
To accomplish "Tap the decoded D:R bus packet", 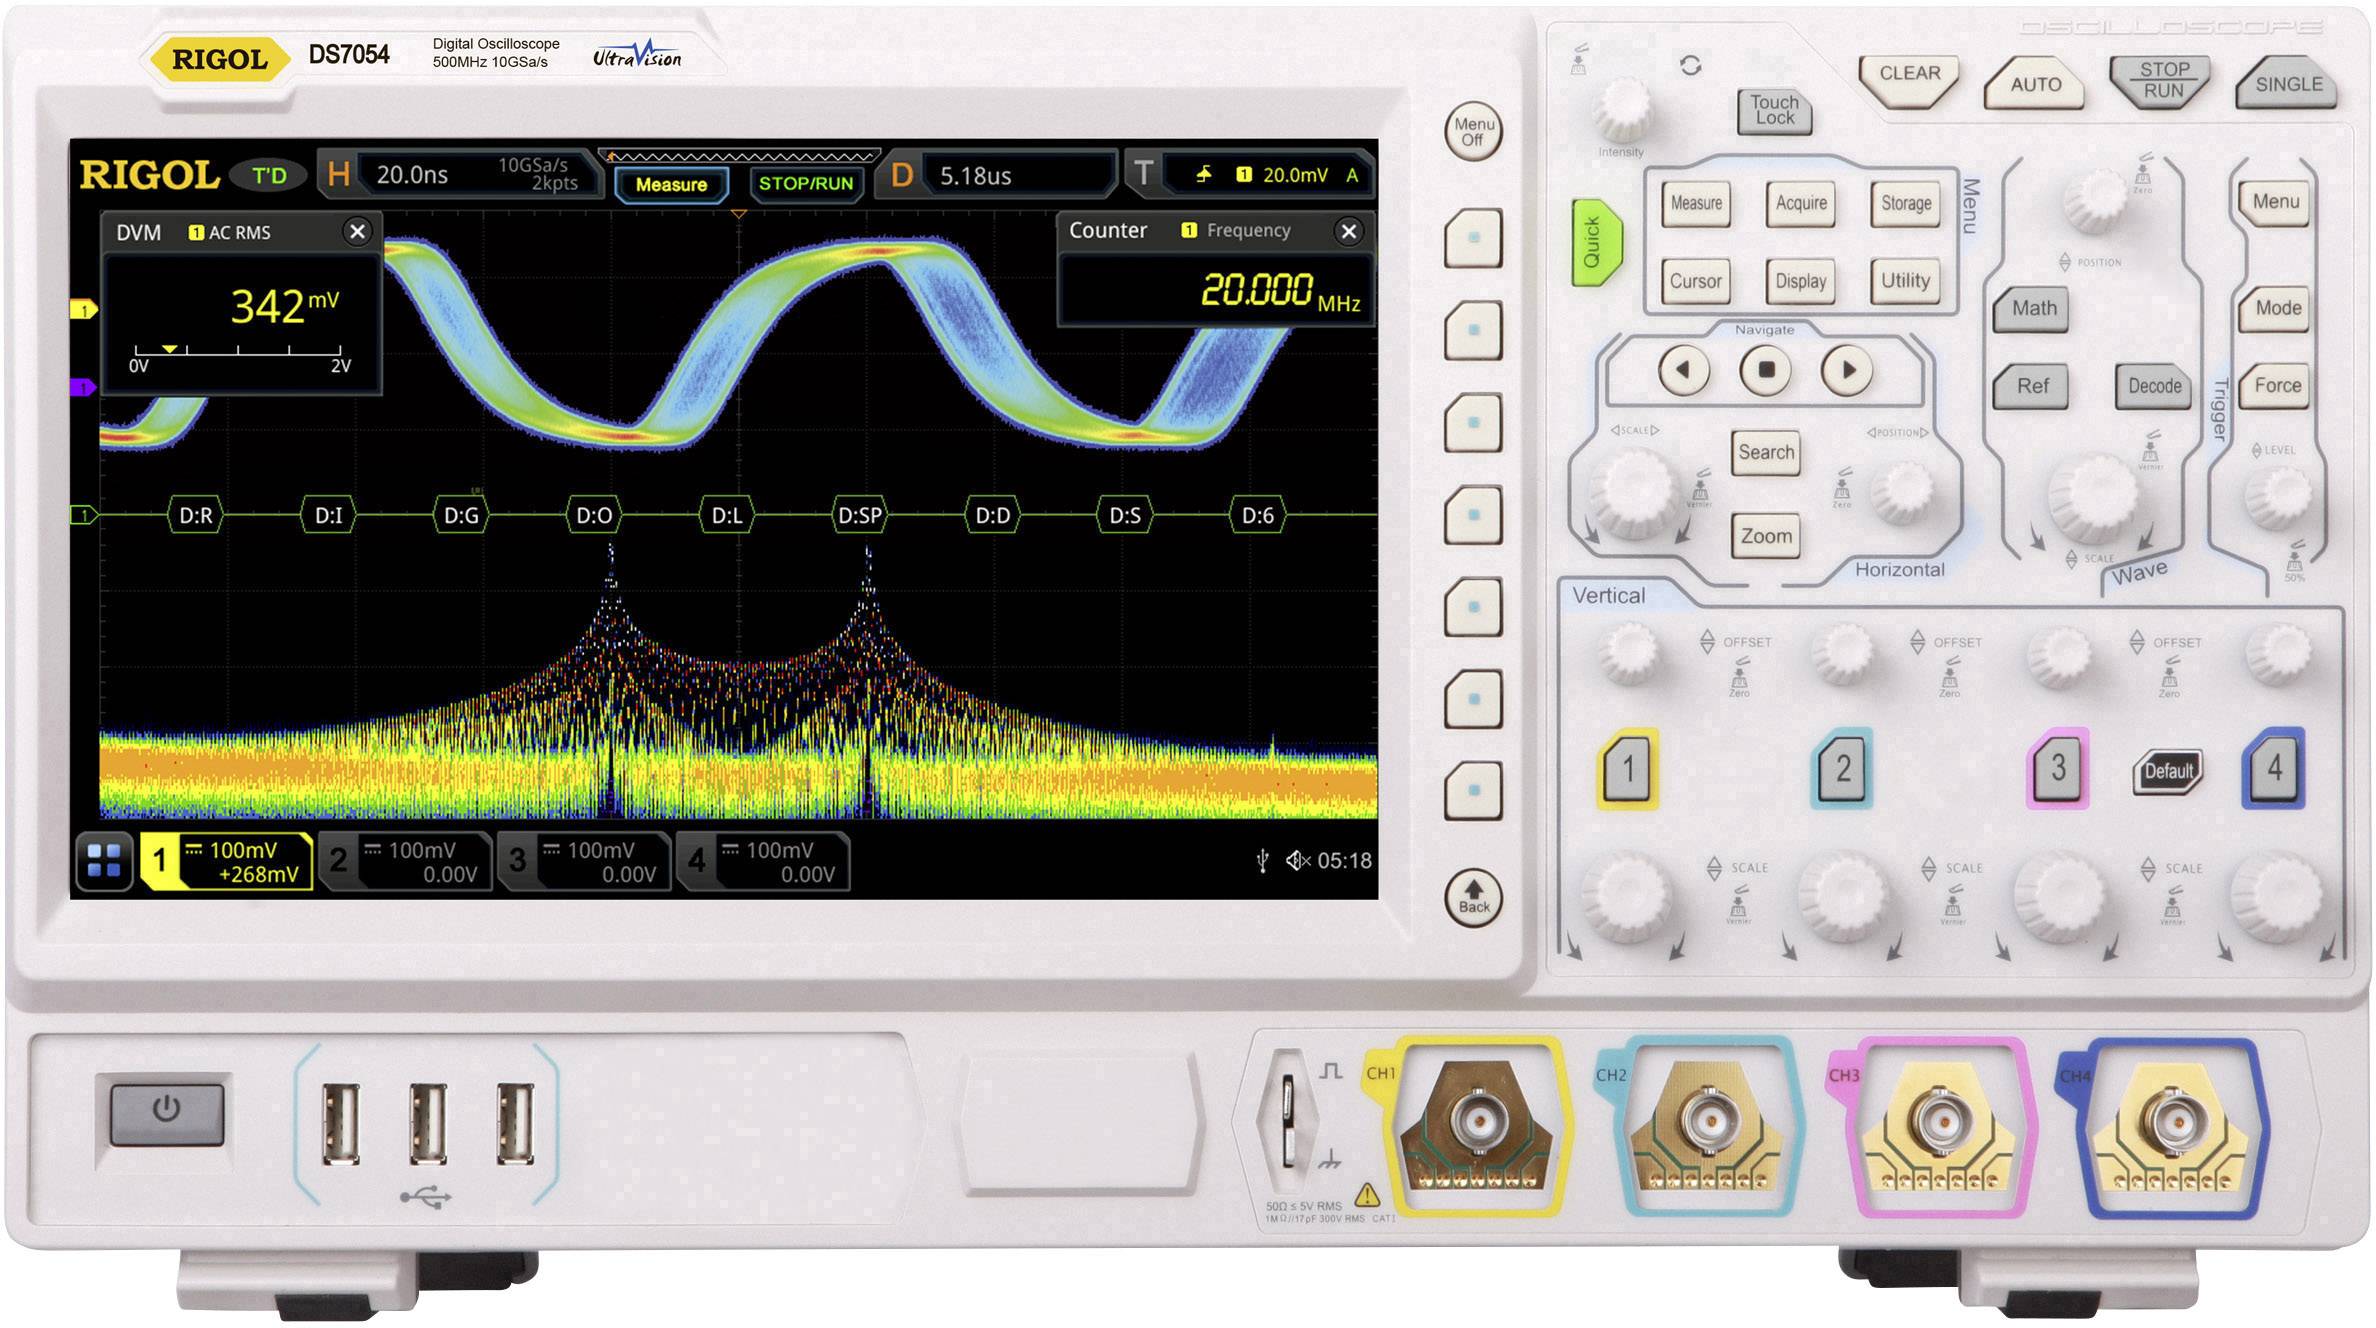I will pyautogui.click(x=196, y=515).
